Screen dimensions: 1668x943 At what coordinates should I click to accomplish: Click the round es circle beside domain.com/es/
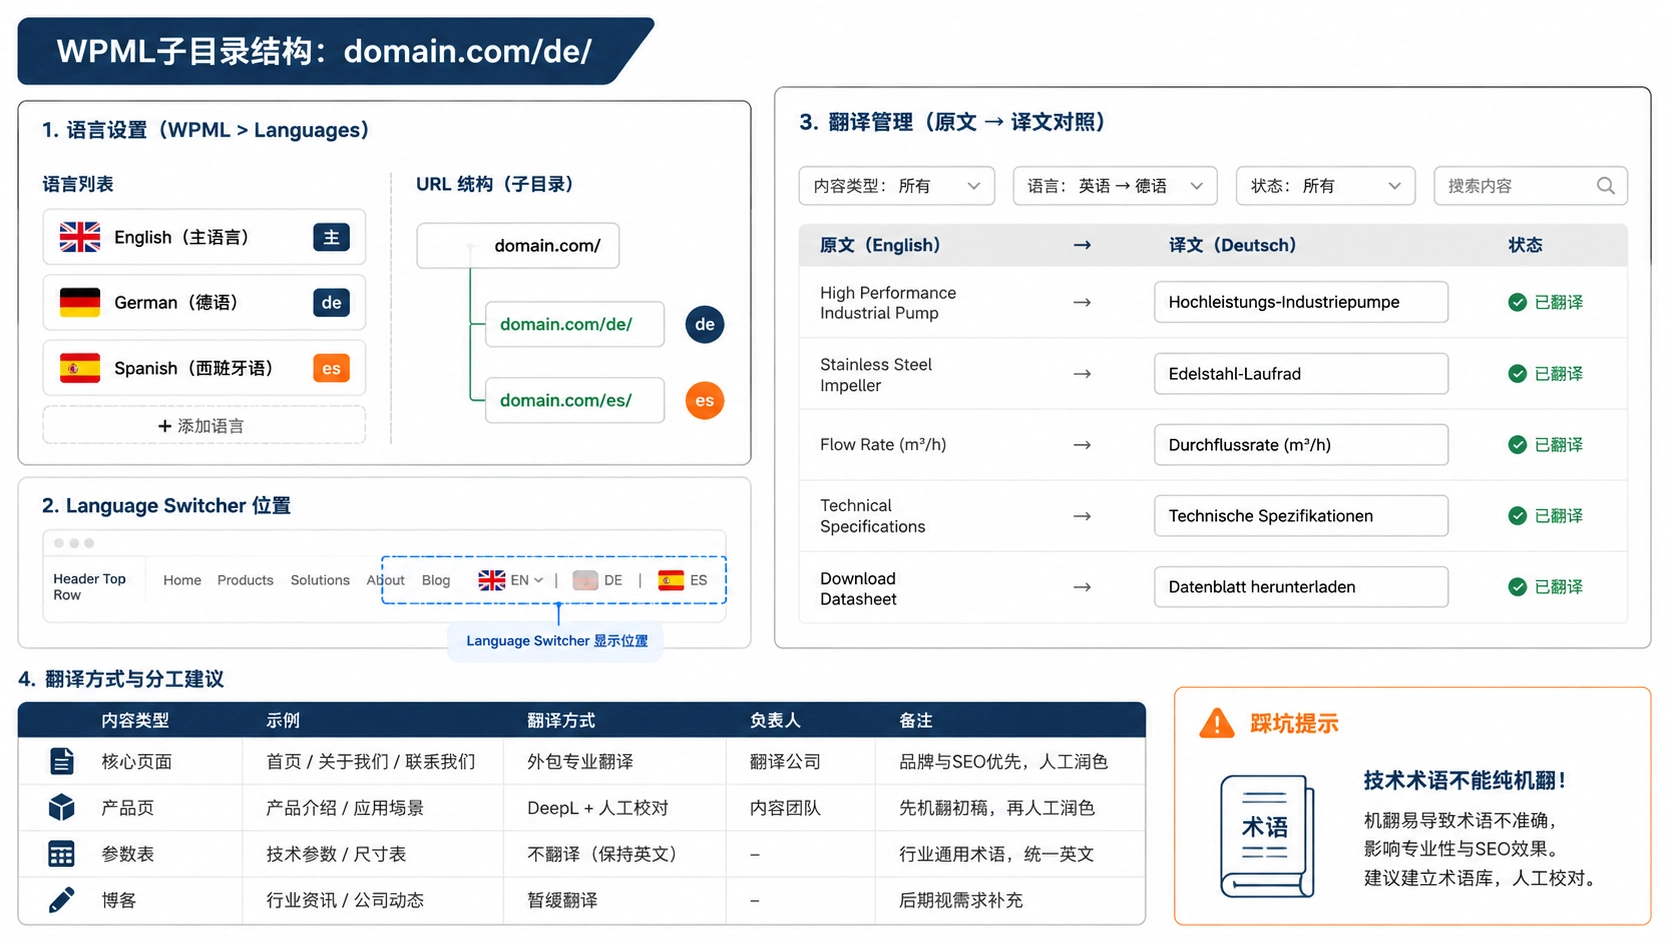pos(705,400)
